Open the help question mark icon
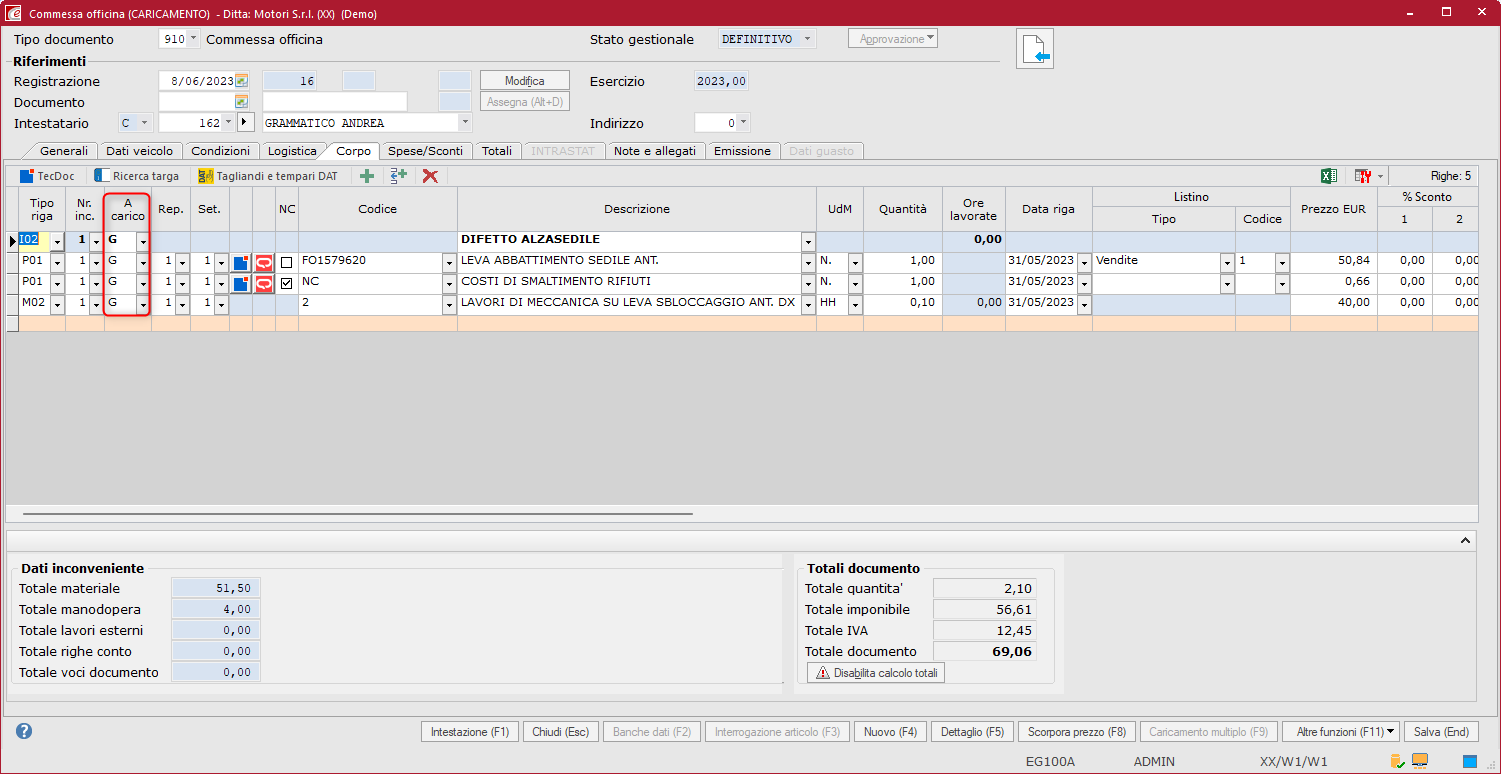1501x774 pixels. pyautogui.click(x=24, y=731)
